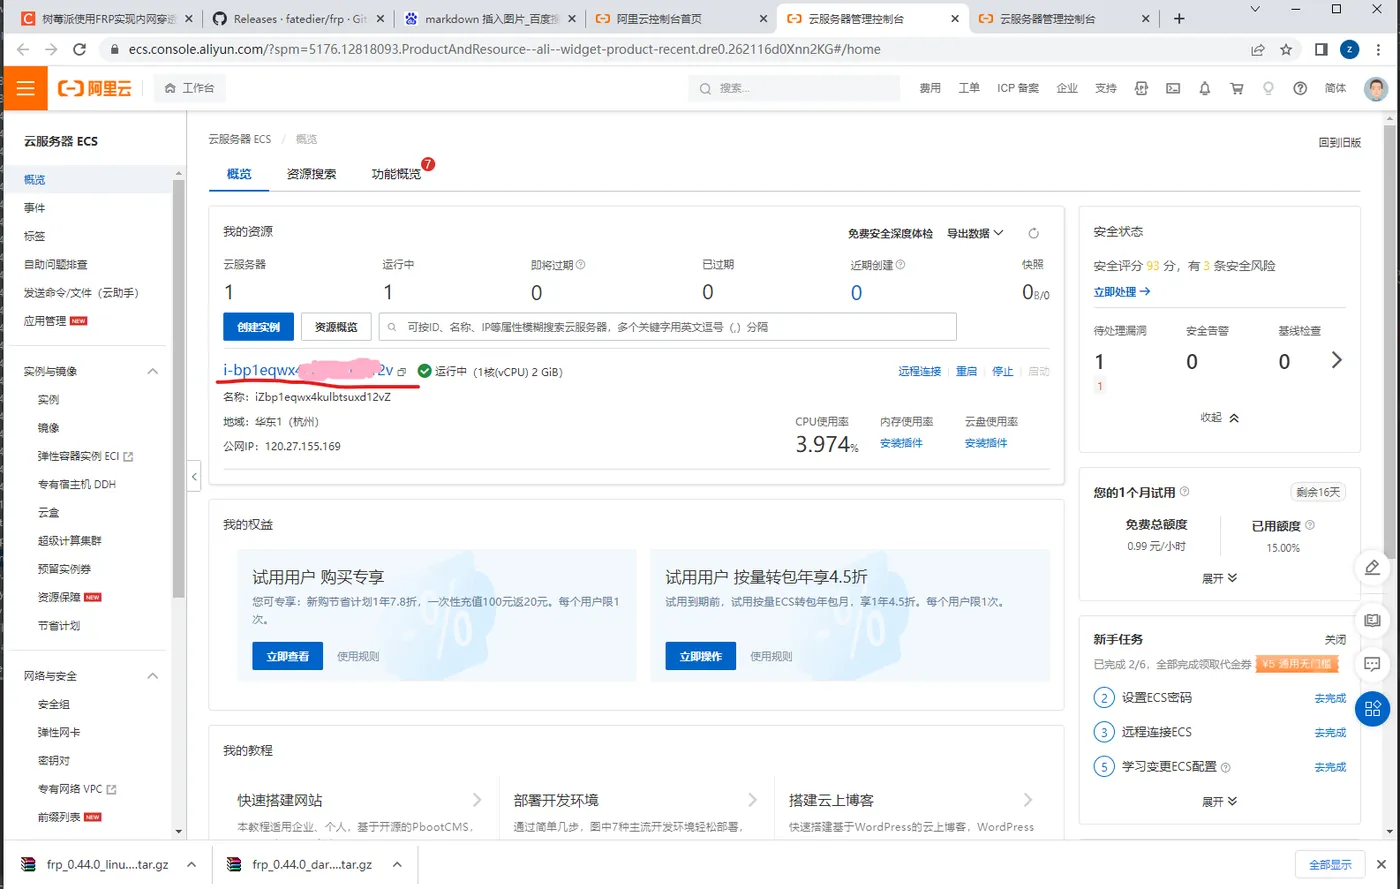This screenshot has width=1400, height=889.
Task: Click the light bulb icon
Action: click(1268, 88)
